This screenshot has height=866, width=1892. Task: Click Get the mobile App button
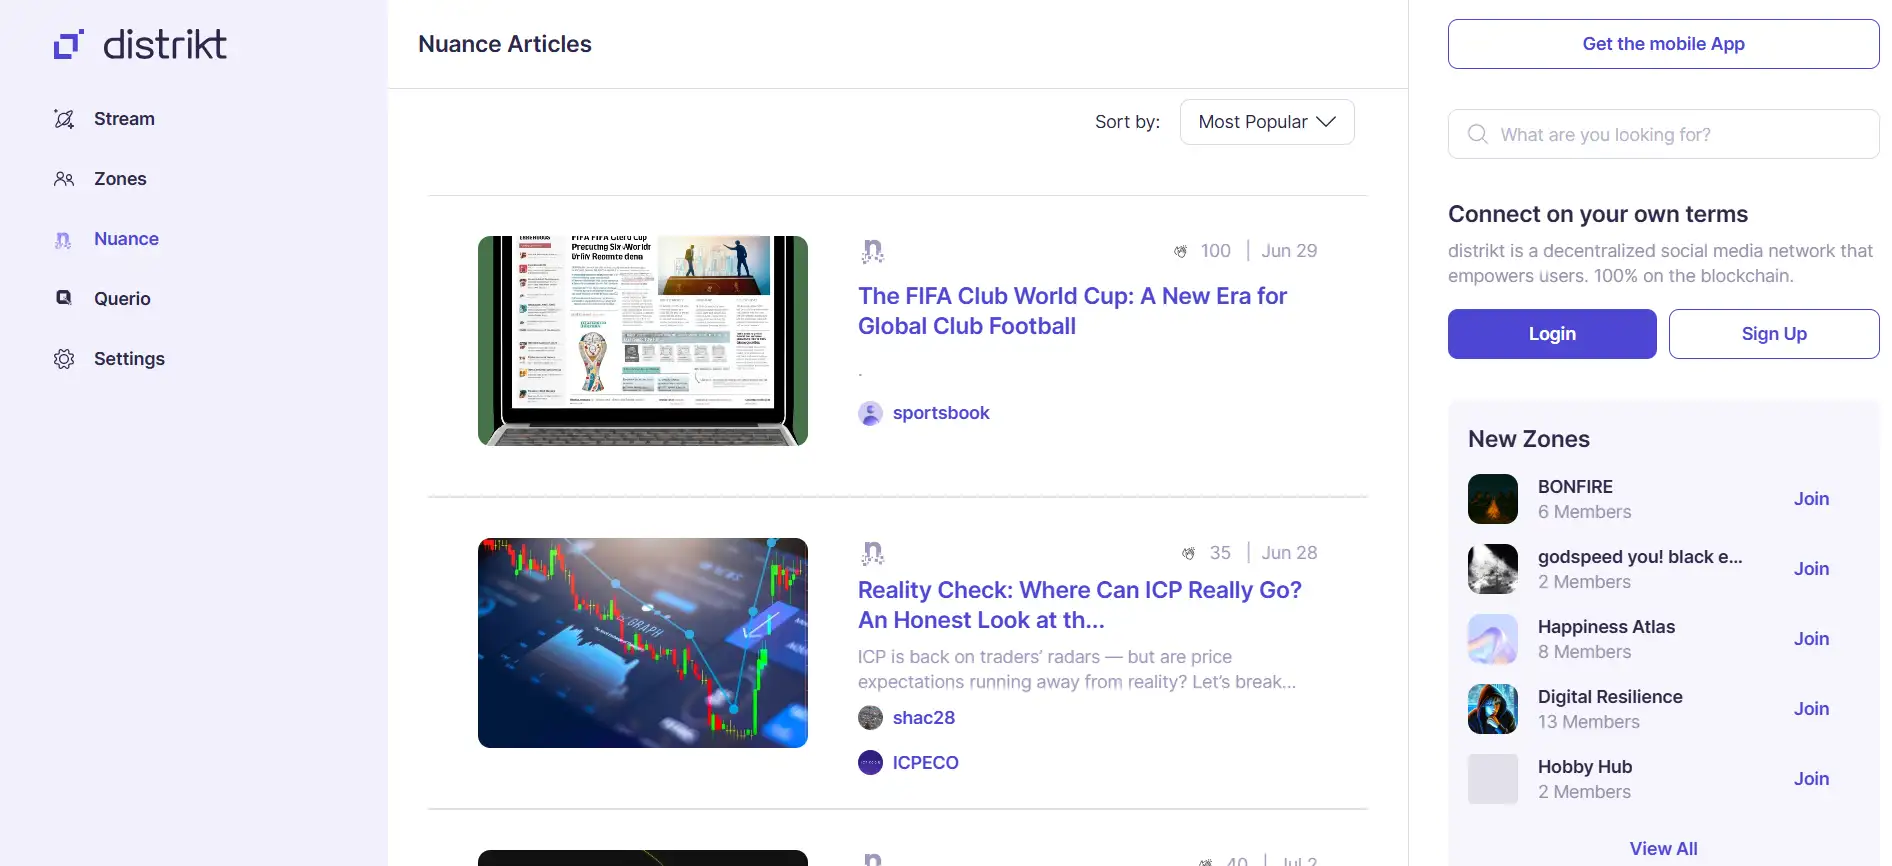1662,44
